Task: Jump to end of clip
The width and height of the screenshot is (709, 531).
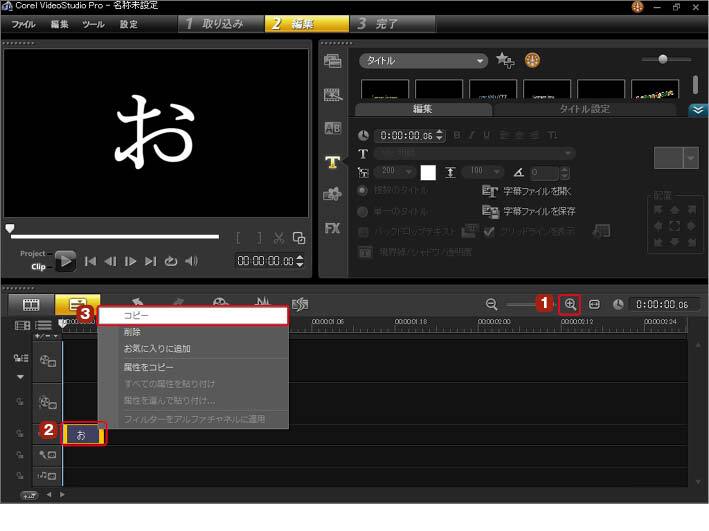Action: tap(151, 261)
